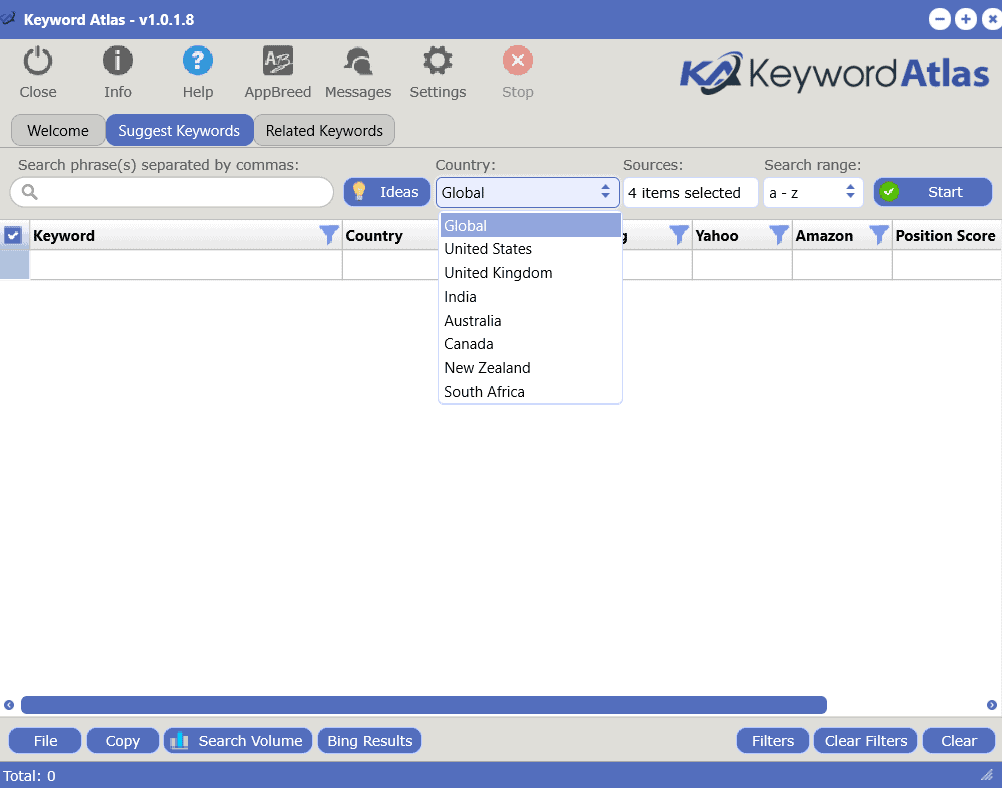Click the Keyword column filter icon
The height and width of the screenshot is (788, 1002).
(x=328, y=236)
